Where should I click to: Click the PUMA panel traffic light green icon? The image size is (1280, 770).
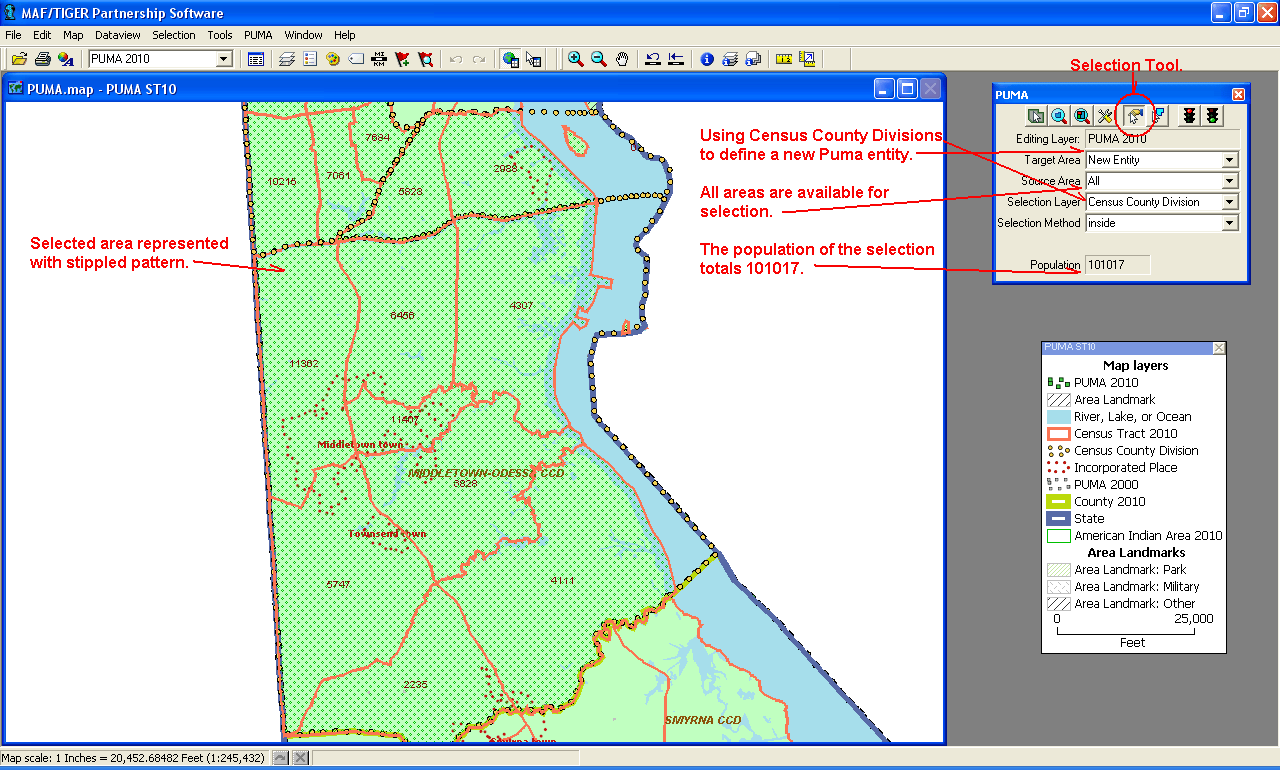click(x=1212, y=116)
